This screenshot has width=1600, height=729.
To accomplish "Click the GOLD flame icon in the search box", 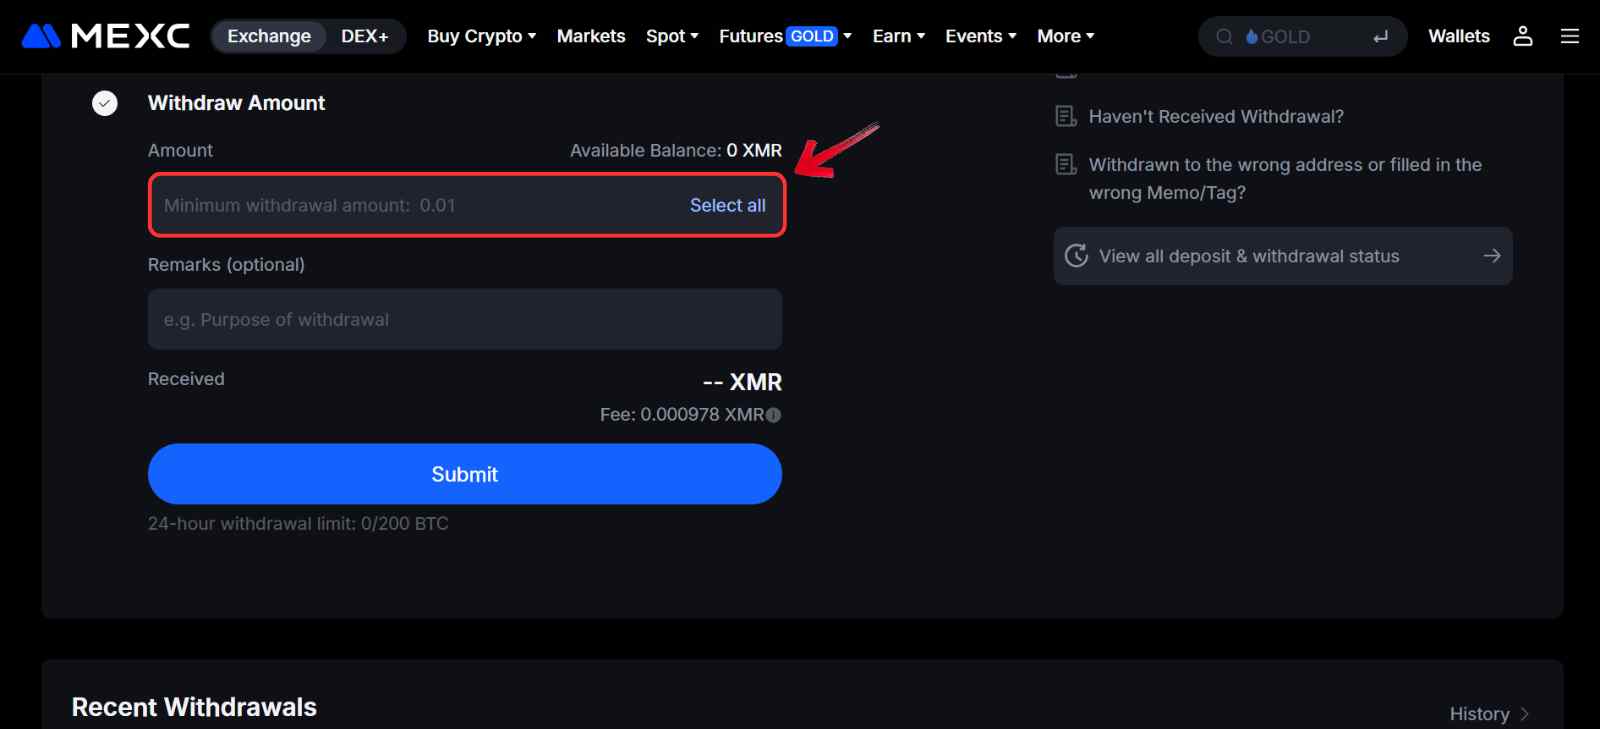I will point(1250,36).
